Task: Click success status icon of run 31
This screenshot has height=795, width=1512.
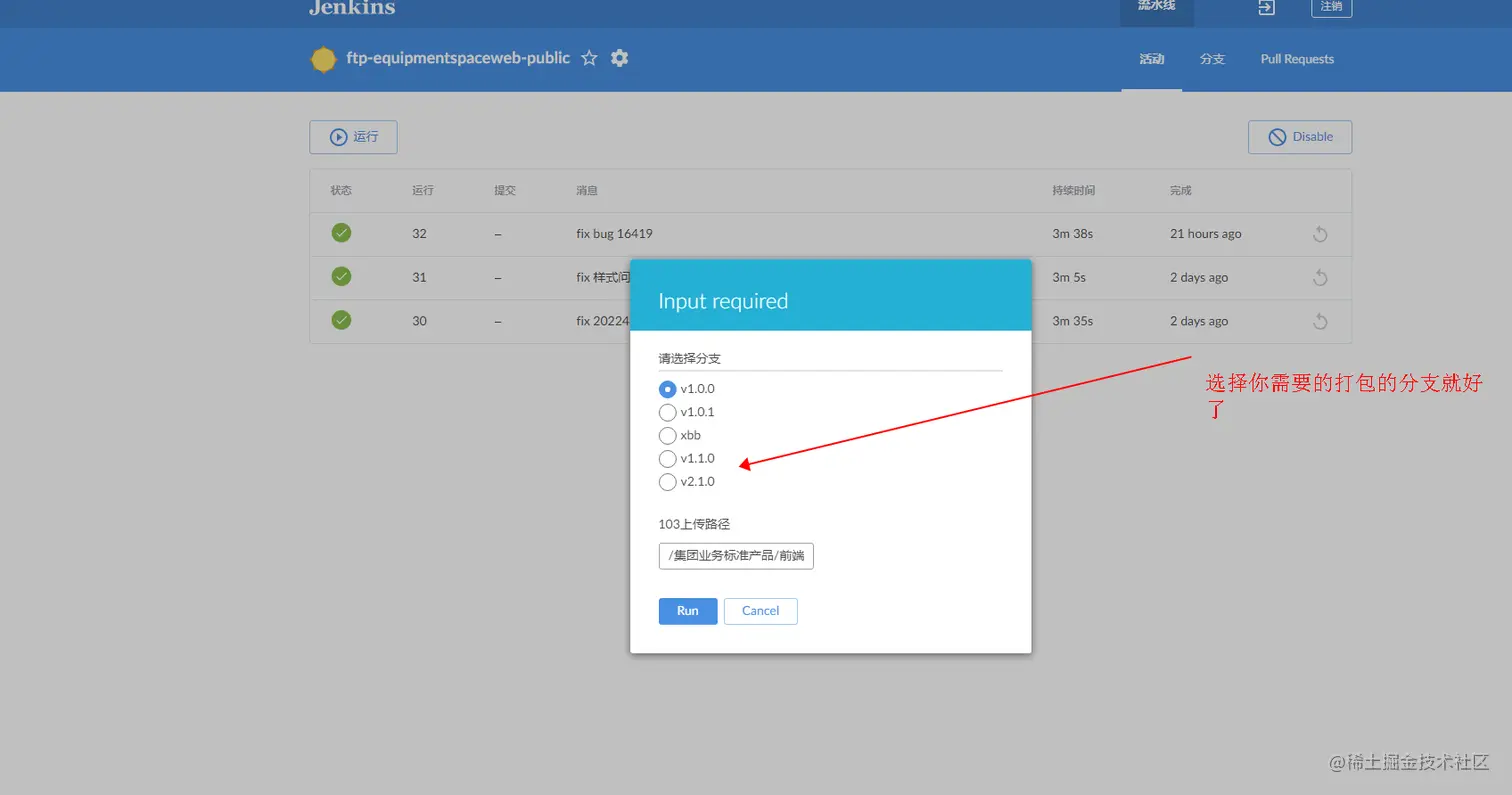Action: (x=341, y=276)
